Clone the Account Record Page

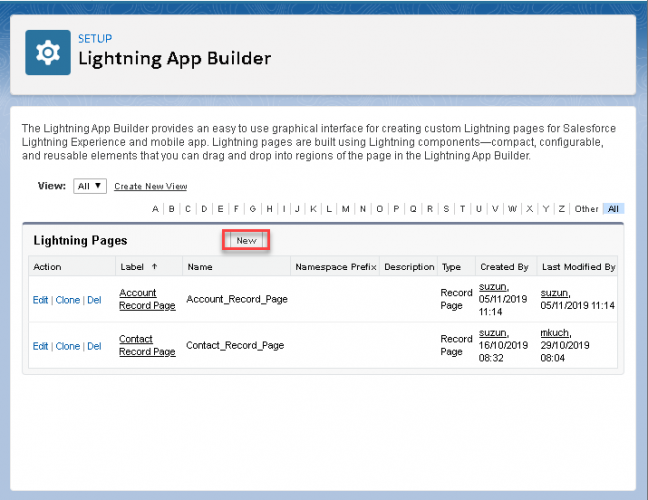[x=67, y=300]
